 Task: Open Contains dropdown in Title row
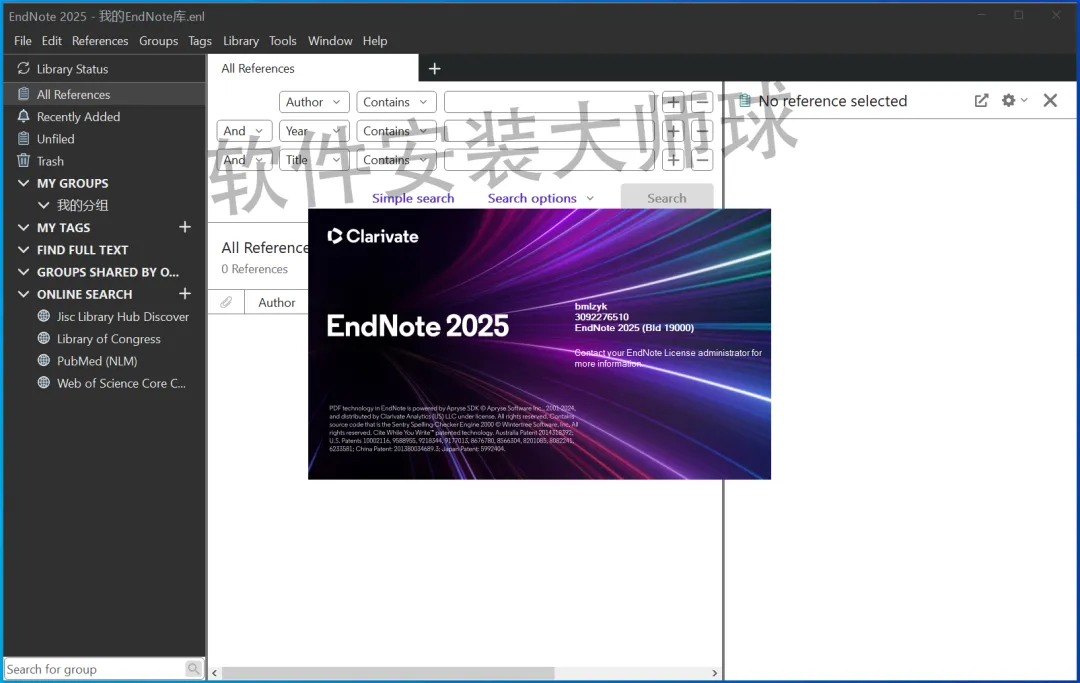(x=396, y=160)
